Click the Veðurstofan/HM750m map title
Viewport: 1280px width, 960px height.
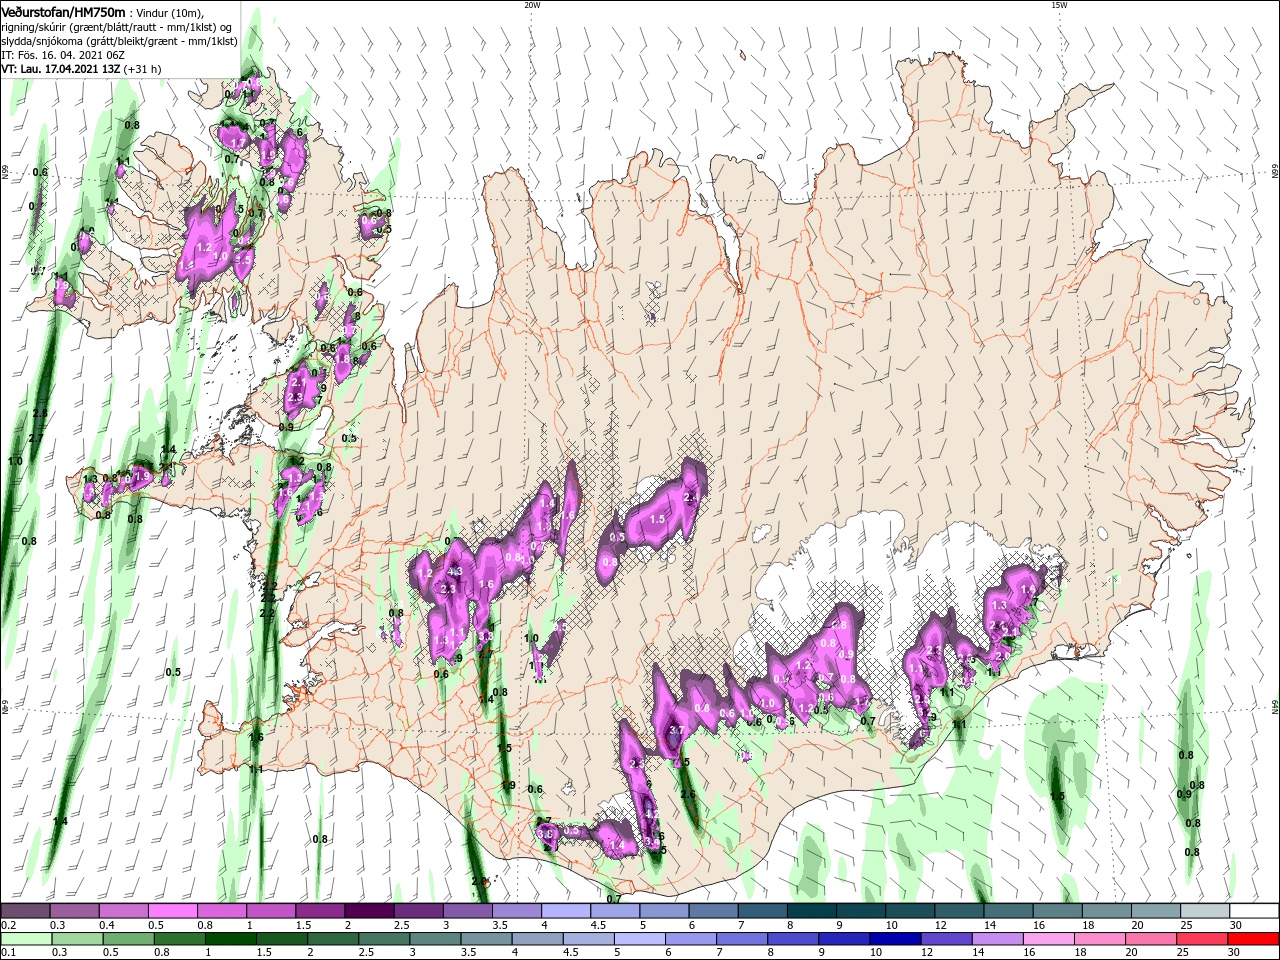(x=63, y=12)
